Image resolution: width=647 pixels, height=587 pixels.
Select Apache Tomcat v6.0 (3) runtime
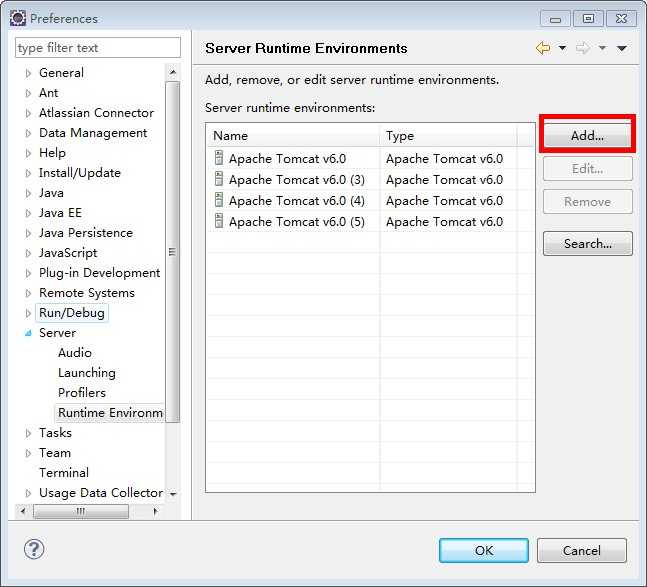297,180
